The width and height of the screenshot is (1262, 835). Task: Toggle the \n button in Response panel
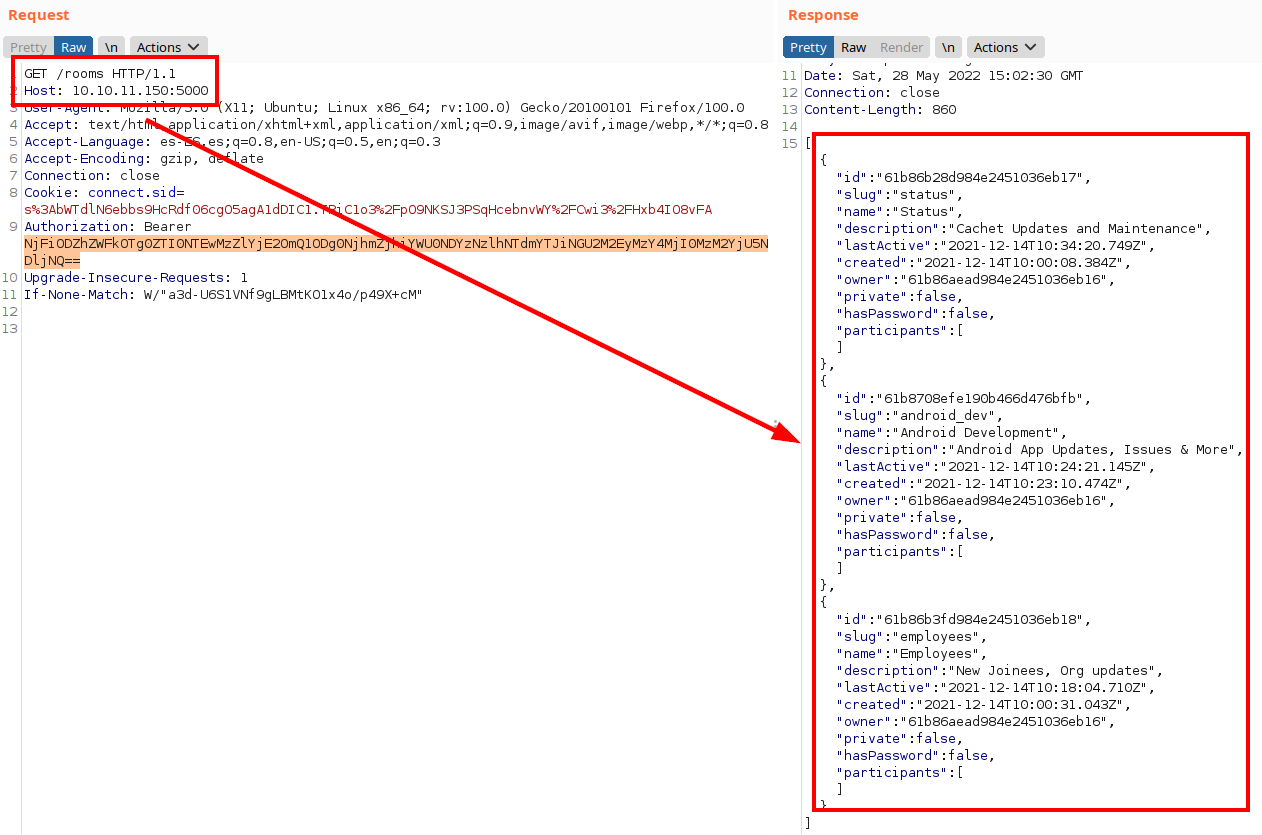pyautogui.click(x=948, y=47)
